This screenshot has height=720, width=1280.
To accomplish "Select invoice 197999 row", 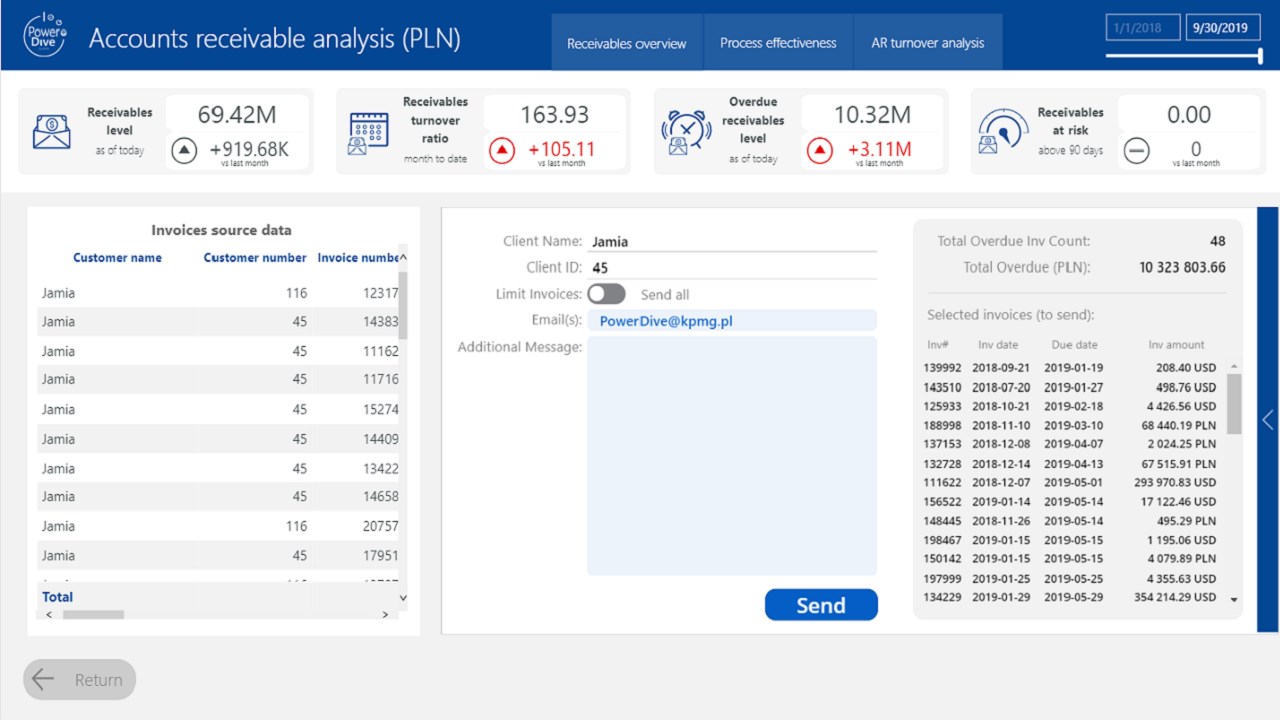I will pos(1070,578).
